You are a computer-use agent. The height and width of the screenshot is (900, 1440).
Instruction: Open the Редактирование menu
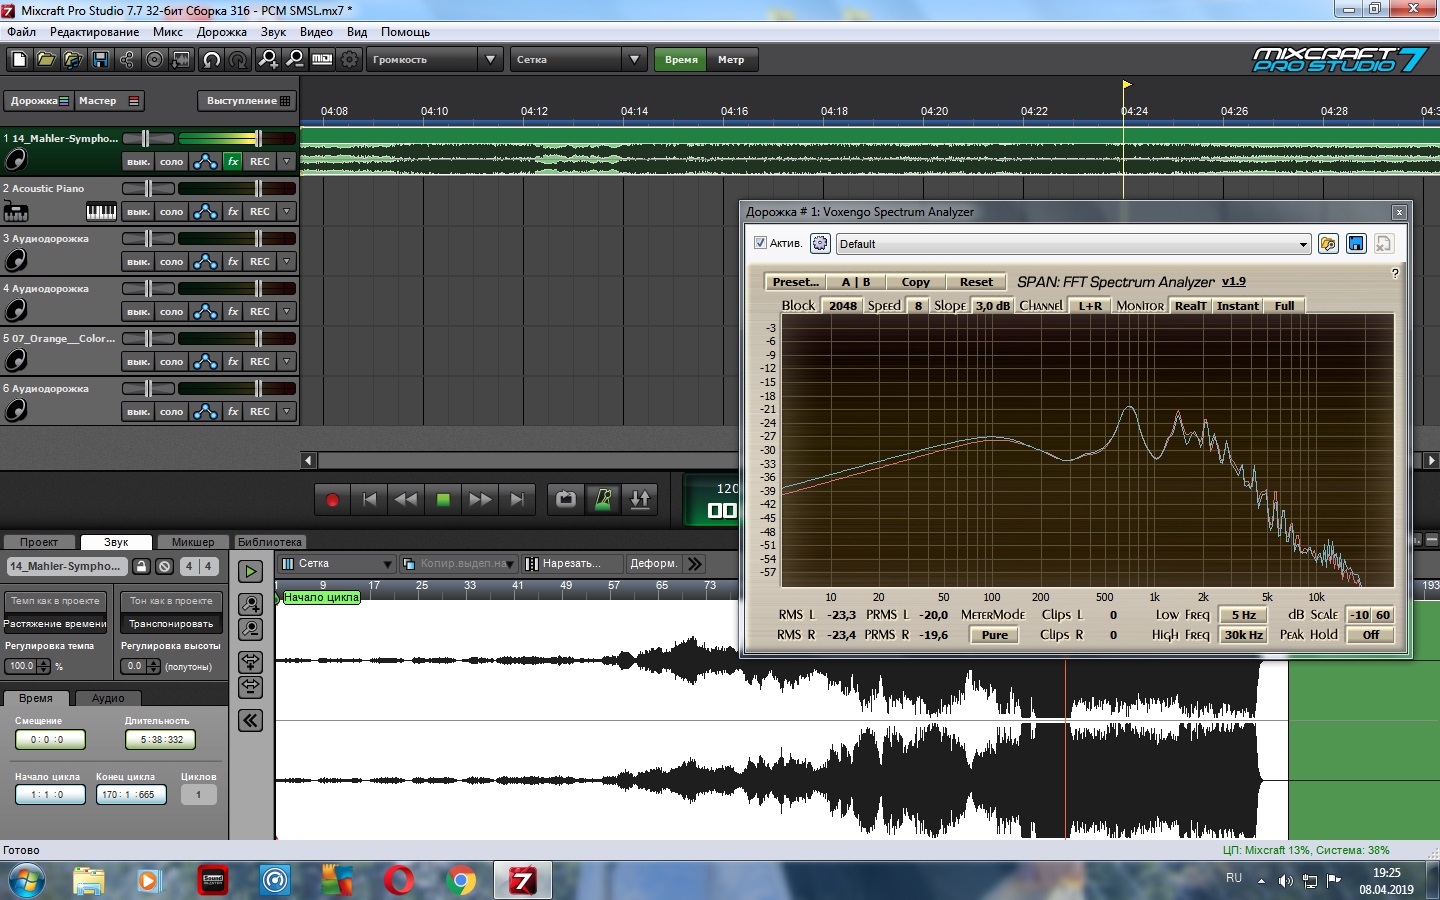[94, 32]
